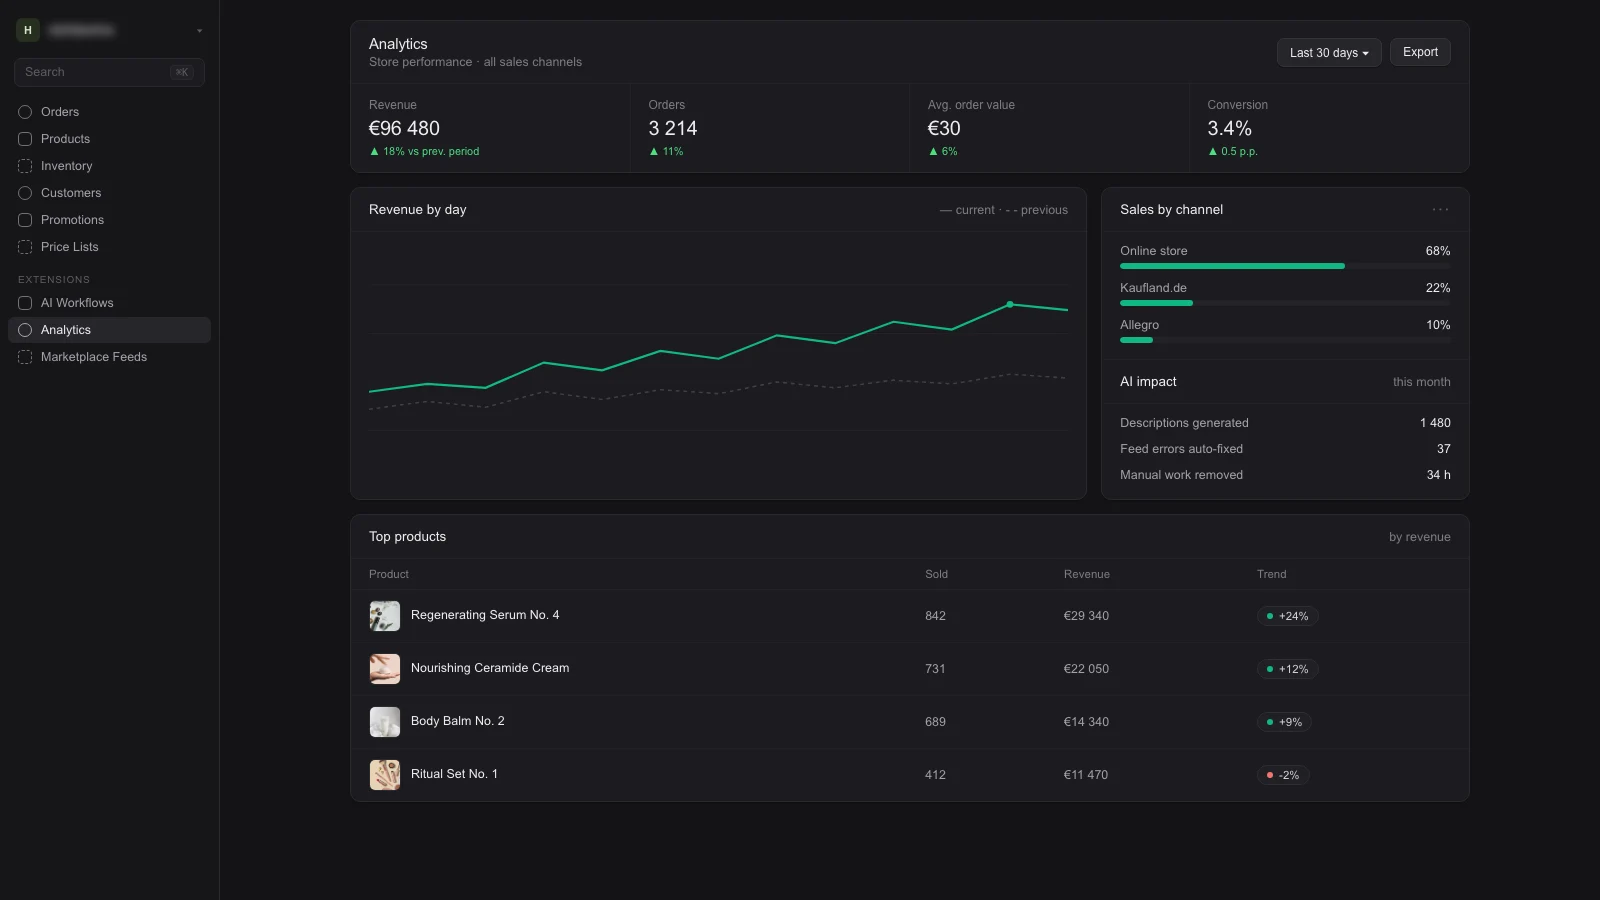Click the Promotions sidebar icon
Viewport: 1600px width, 900px height.
[x=25, y=220]
